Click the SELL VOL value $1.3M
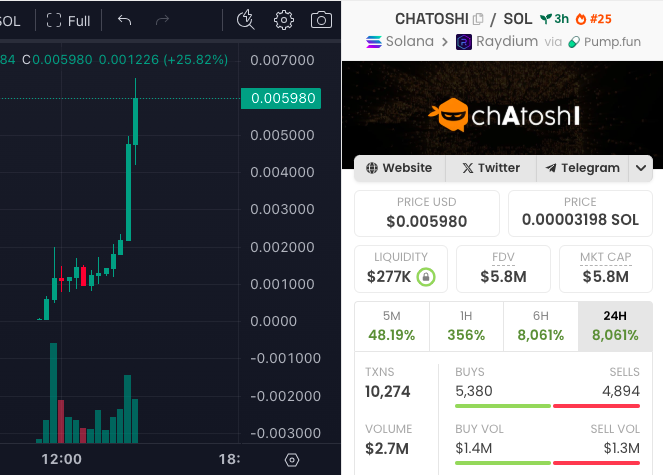 click(x=622, y=448)
